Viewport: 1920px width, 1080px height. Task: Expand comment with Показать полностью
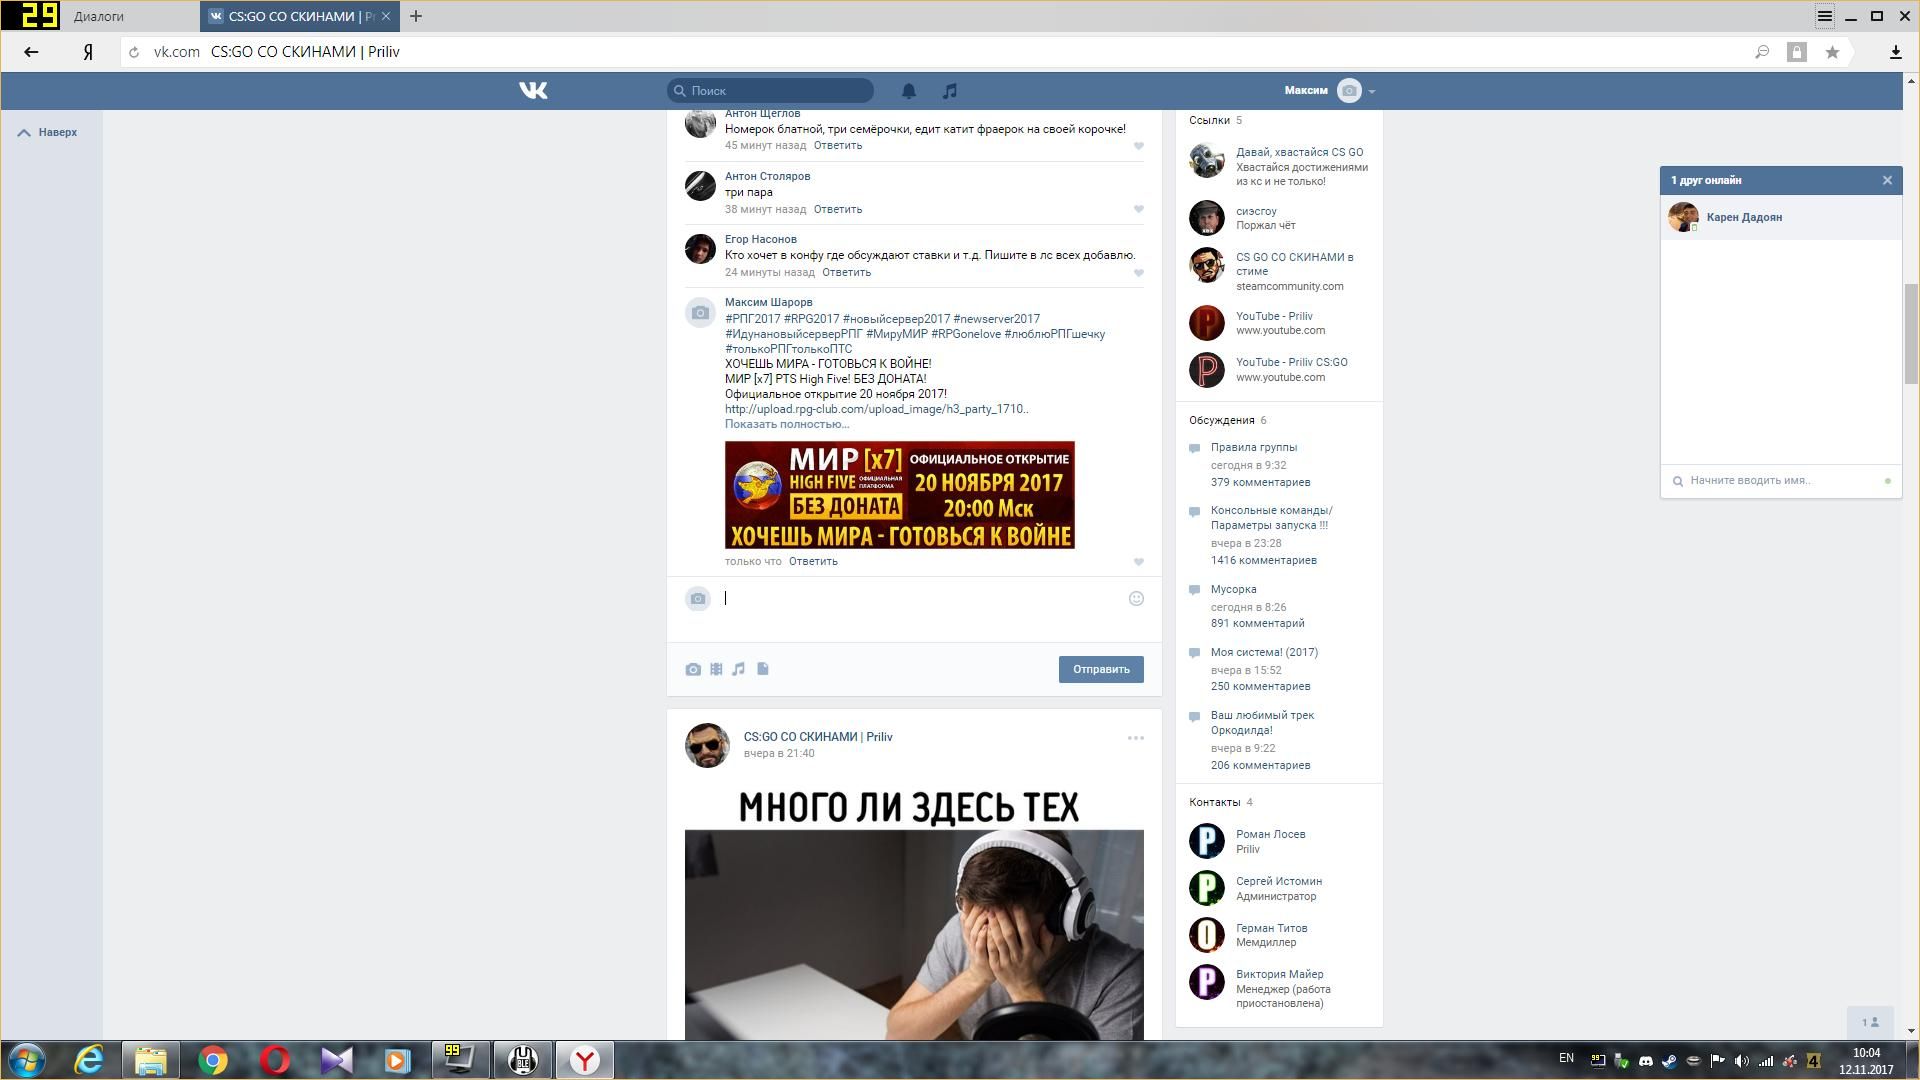pyautogui.click(x=786, y=424)
